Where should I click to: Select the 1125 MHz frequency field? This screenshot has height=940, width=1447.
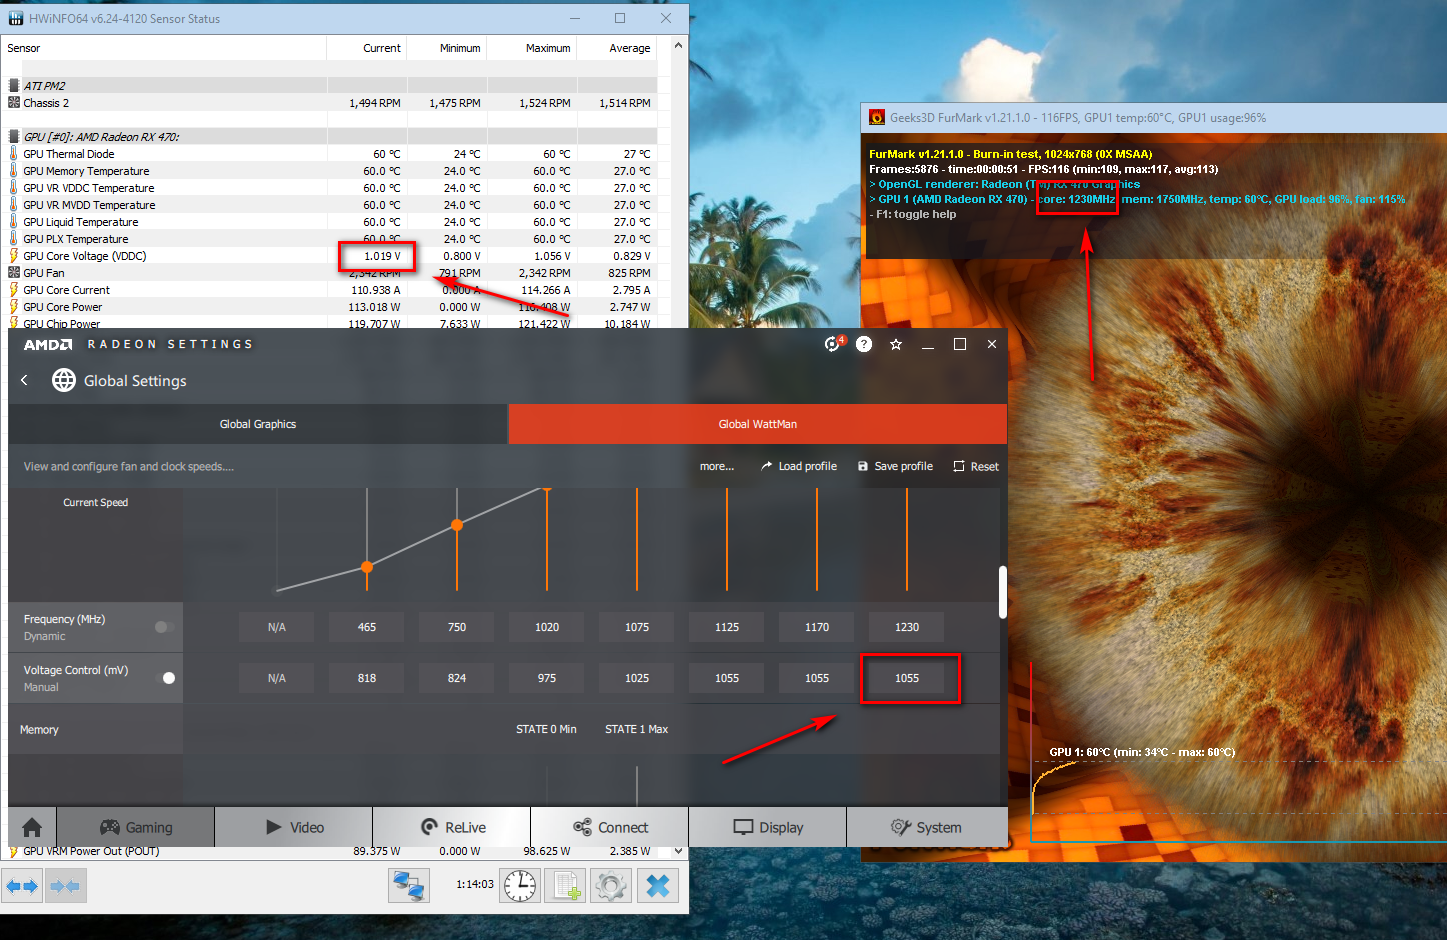click(x=727, y=627)
